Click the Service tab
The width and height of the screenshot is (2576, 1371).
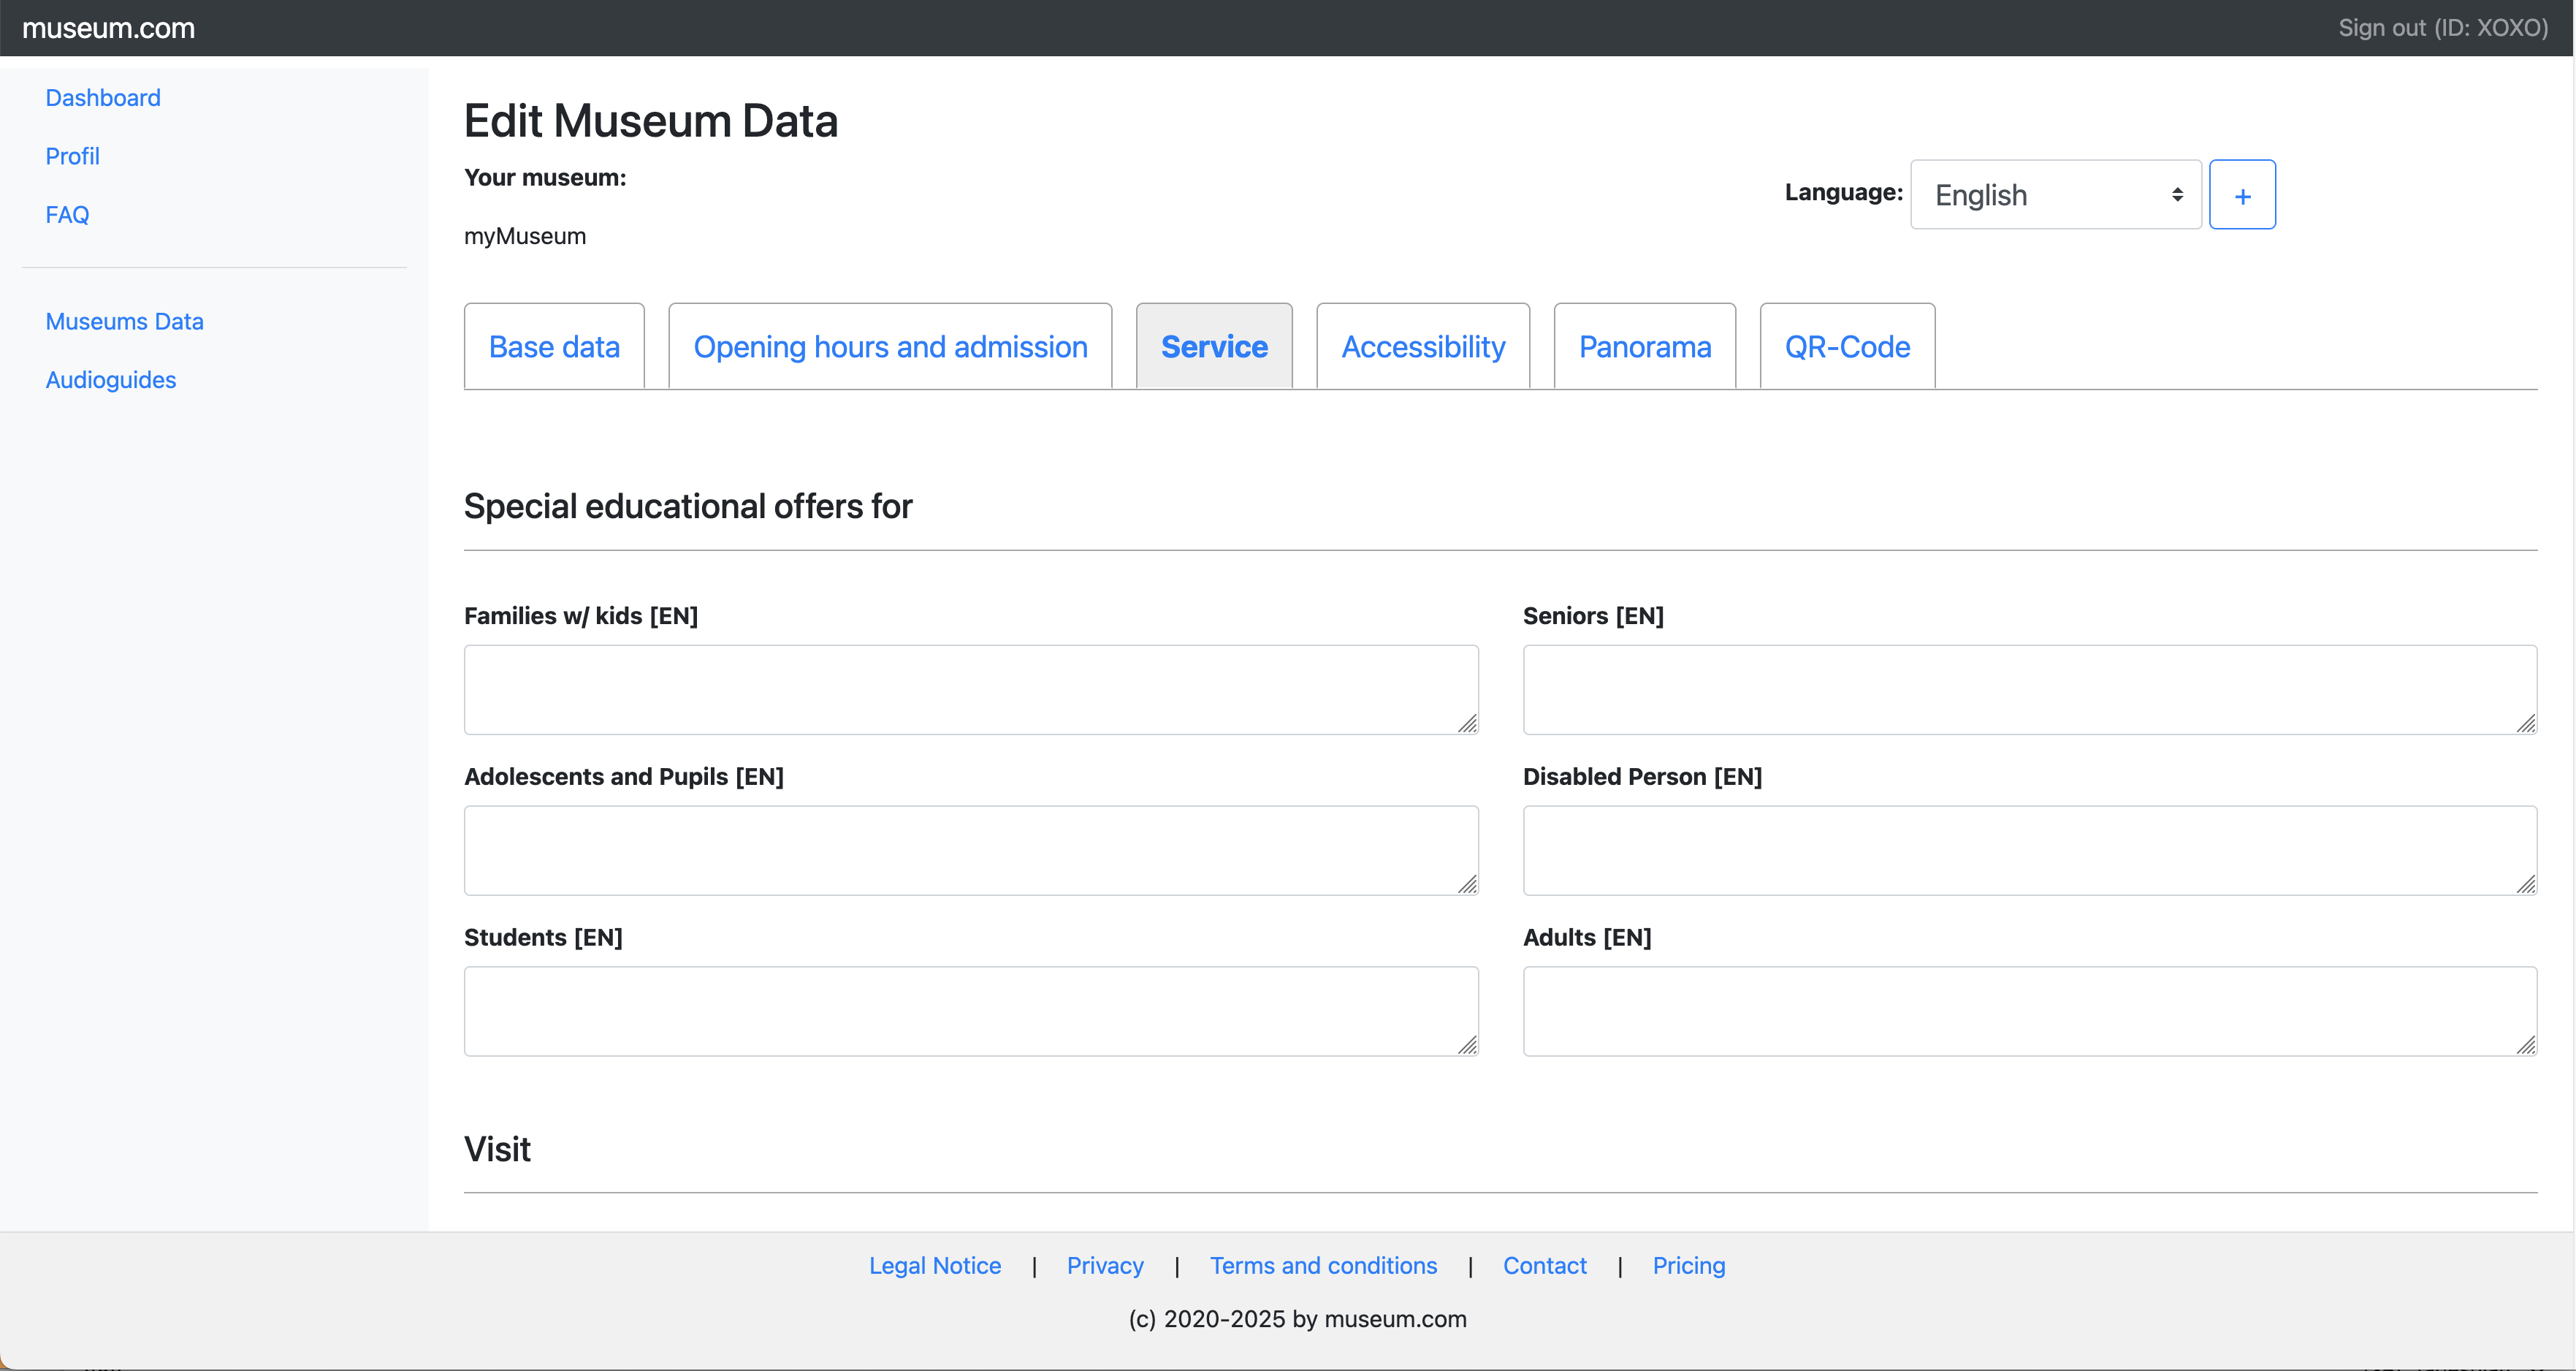pos(1213,347)
